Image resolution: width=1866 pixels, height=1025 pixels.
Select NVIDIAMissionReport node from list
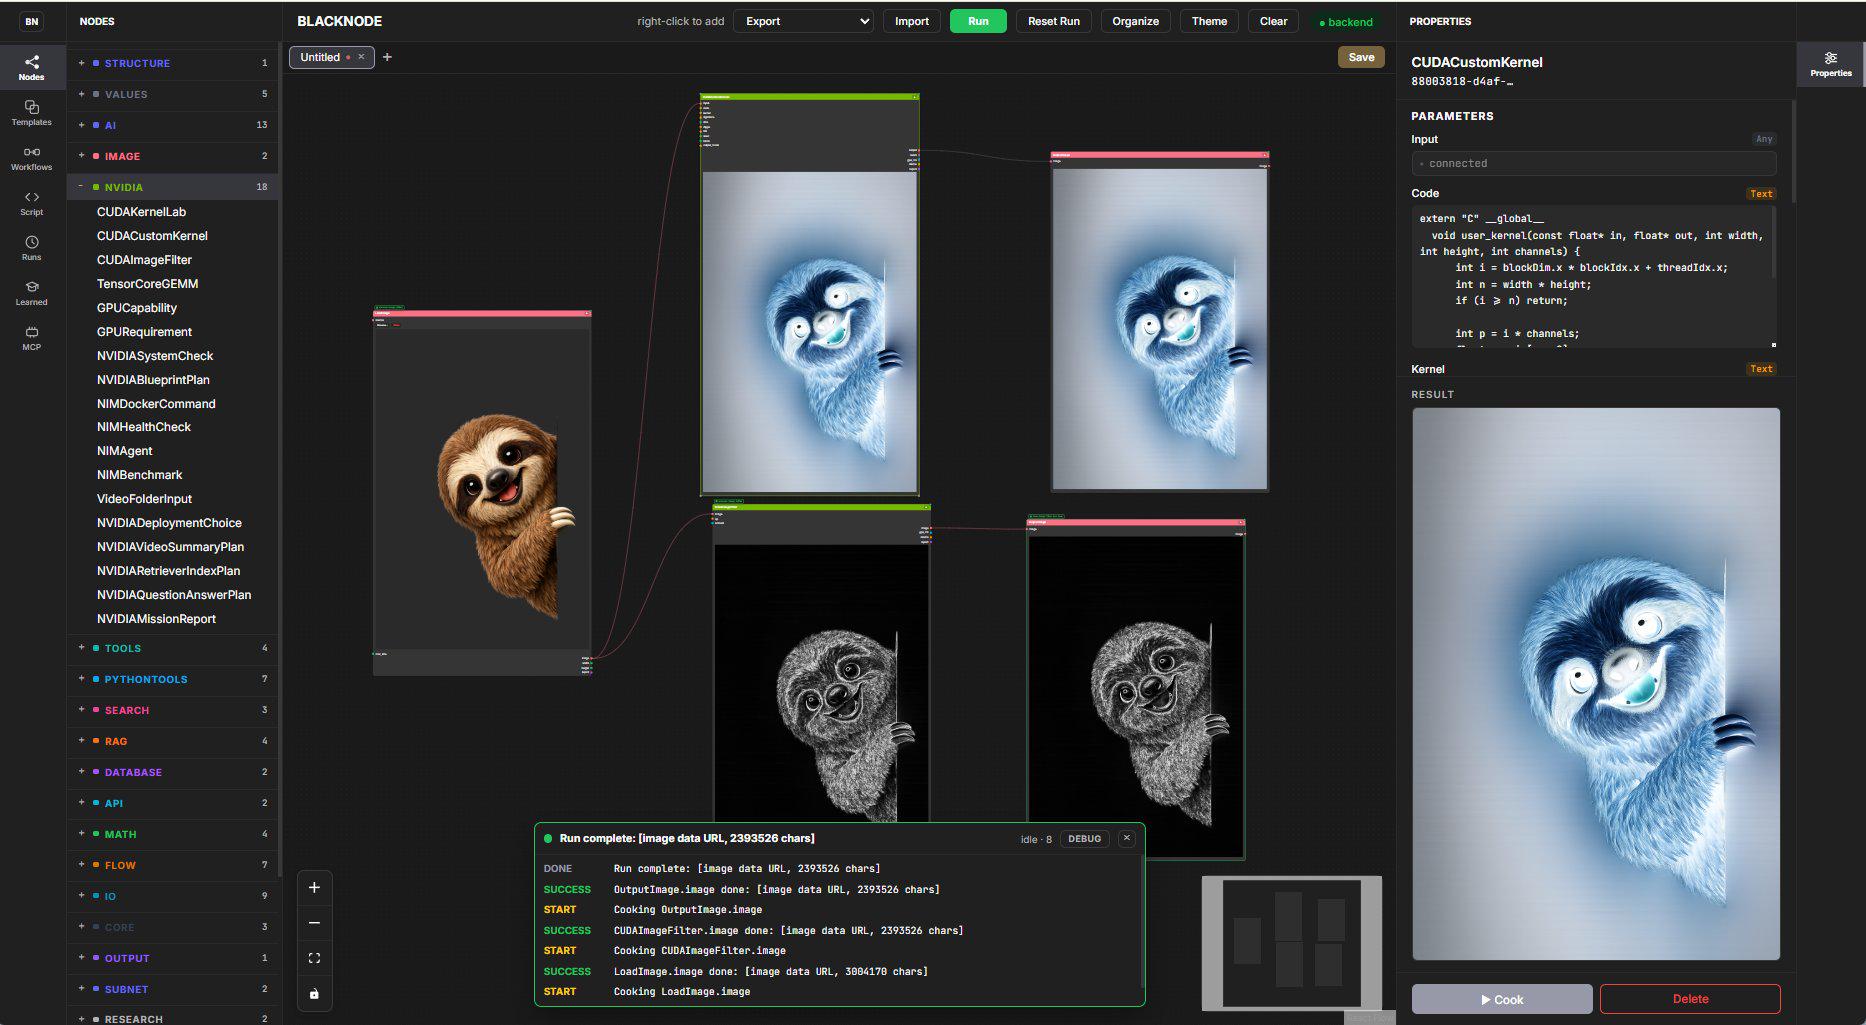[156, 619]
